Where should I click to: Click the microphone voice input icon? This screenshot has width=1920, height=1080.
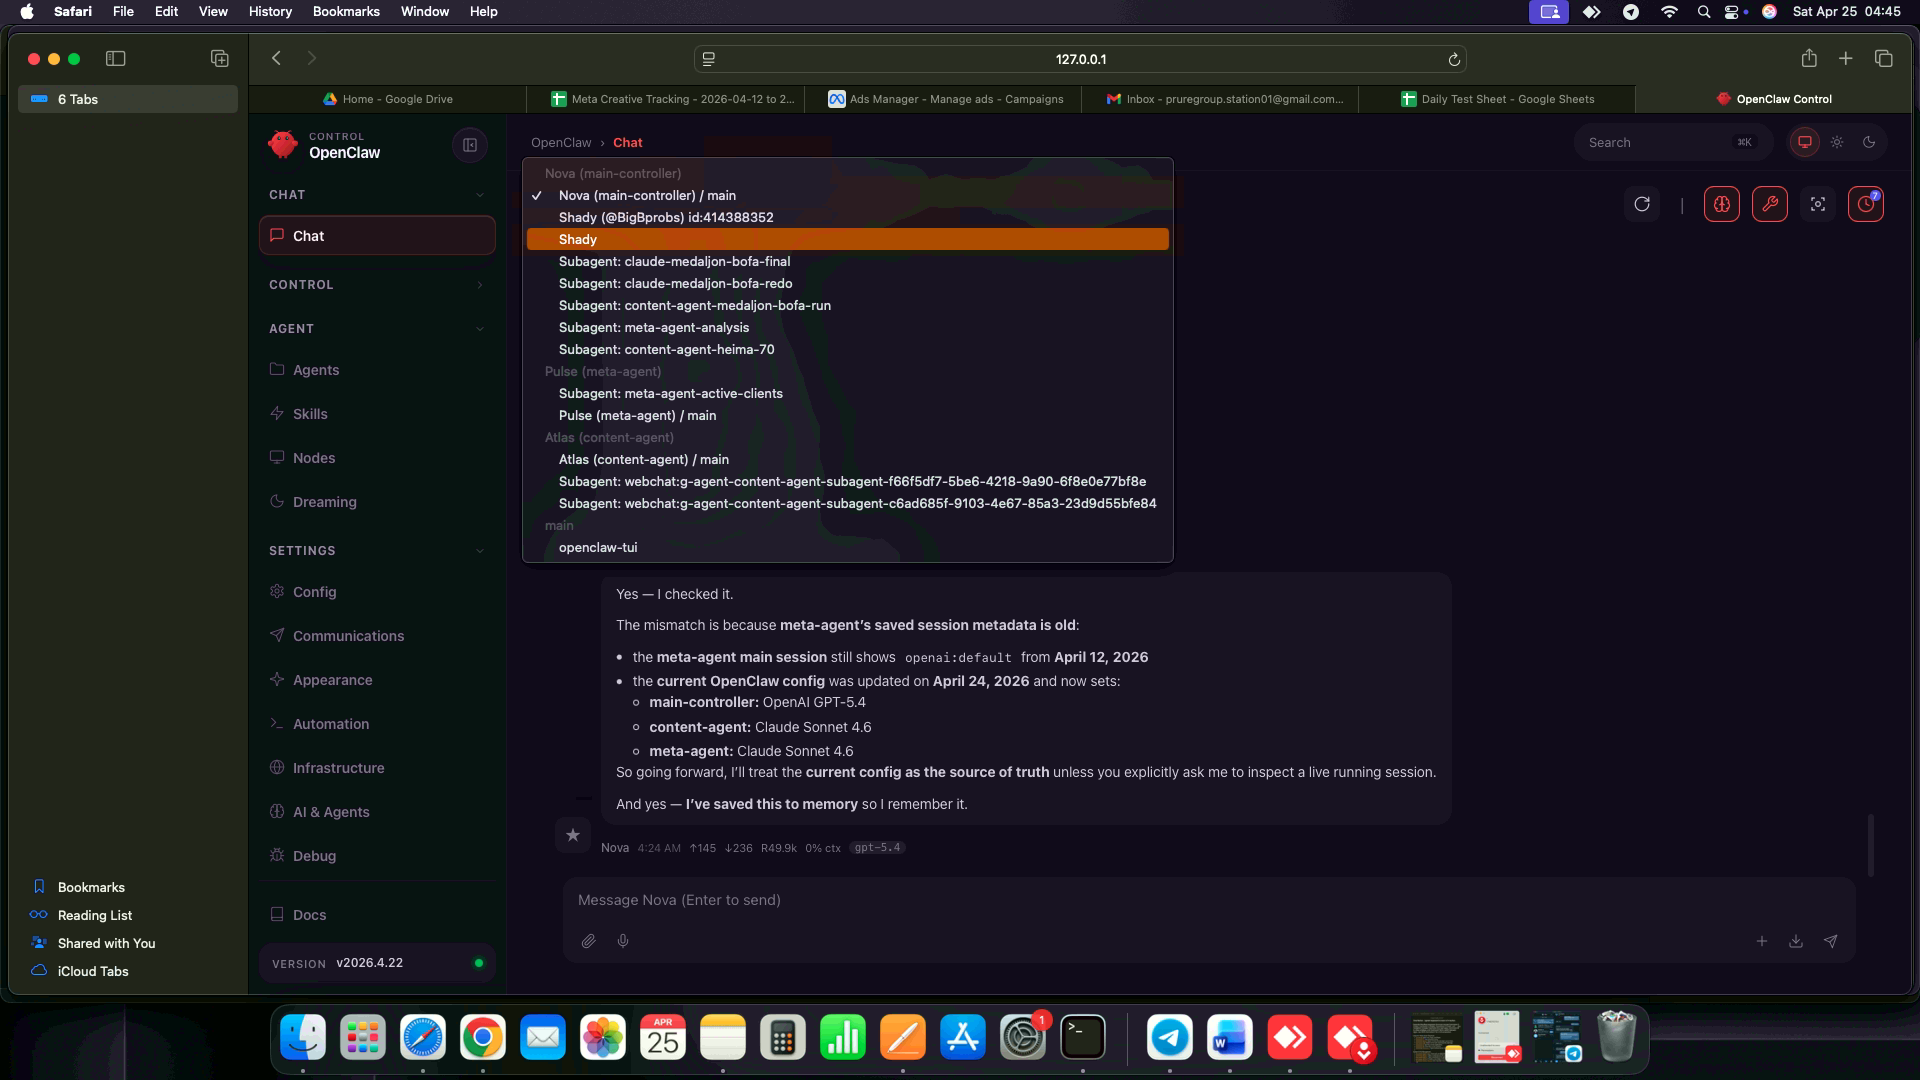623,941
